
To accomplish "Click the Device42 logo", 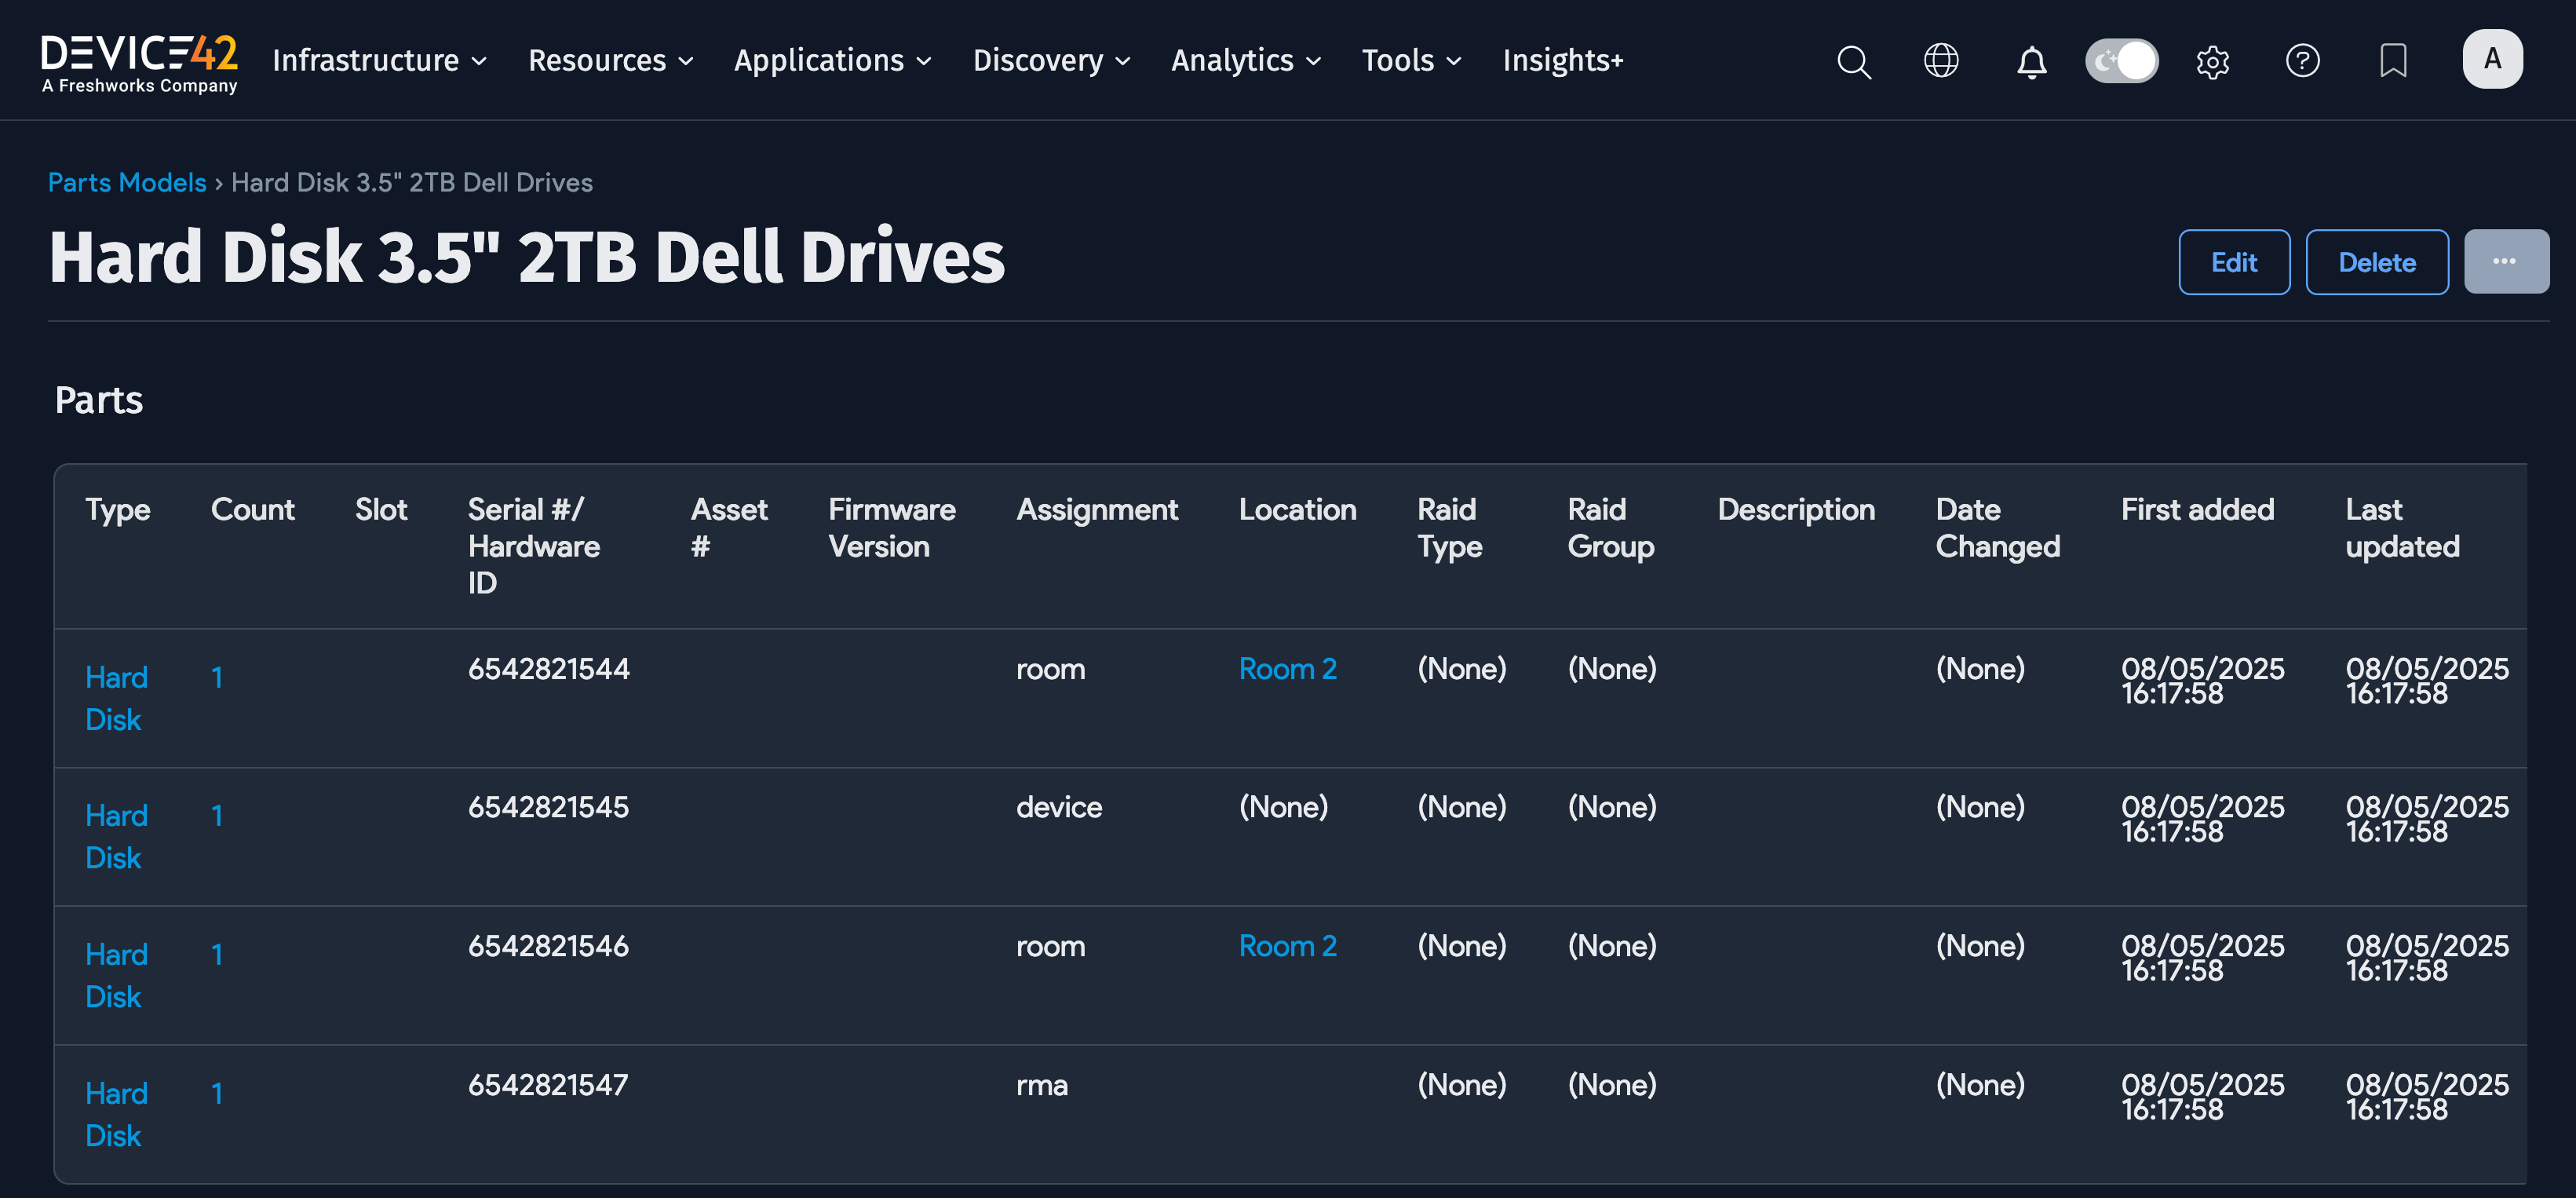I will click(x=139, y=62).
